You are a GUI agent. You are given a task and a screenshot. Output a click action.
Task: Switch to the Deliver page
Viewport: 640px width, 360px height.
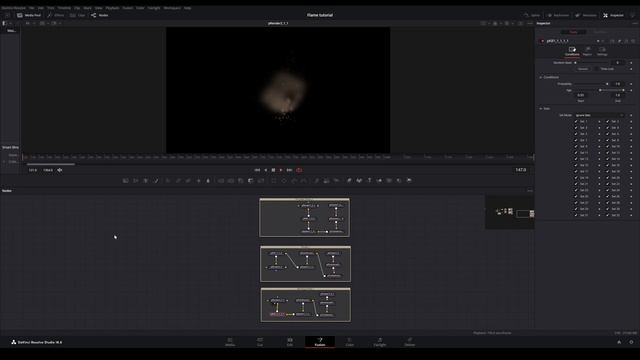pyautogui.click(x=409, y=342)
